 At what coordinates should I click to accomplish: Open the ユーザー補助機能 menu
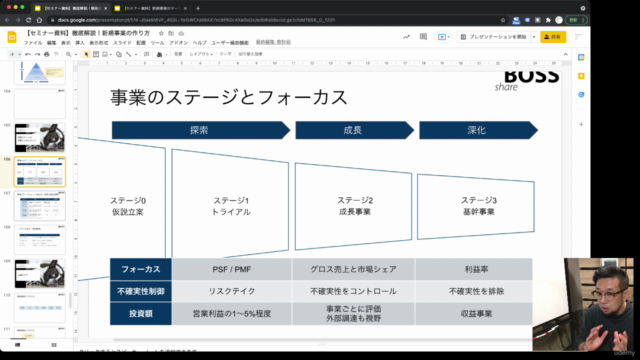[230, 43]
